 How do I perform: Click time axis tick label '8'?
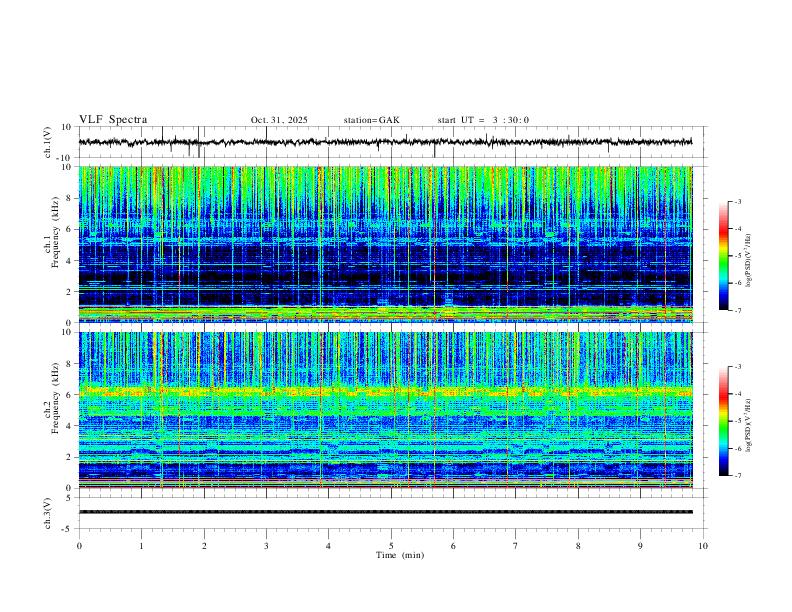click(578, 546)
